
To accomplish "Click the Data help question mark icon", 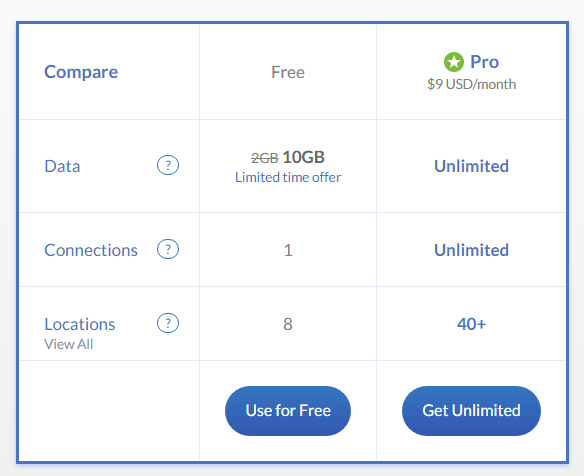I will [168, 165].
